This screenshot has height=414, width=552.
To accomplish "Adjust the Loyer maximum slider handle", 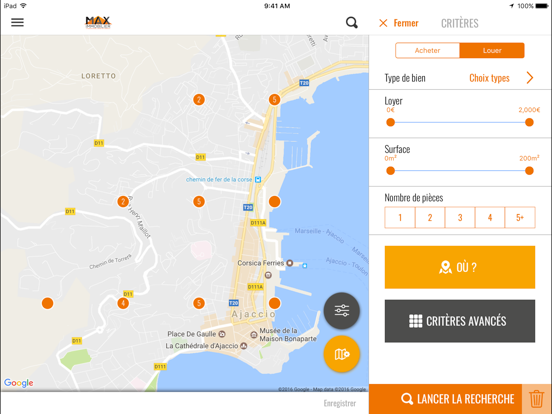I will (529, 122).
